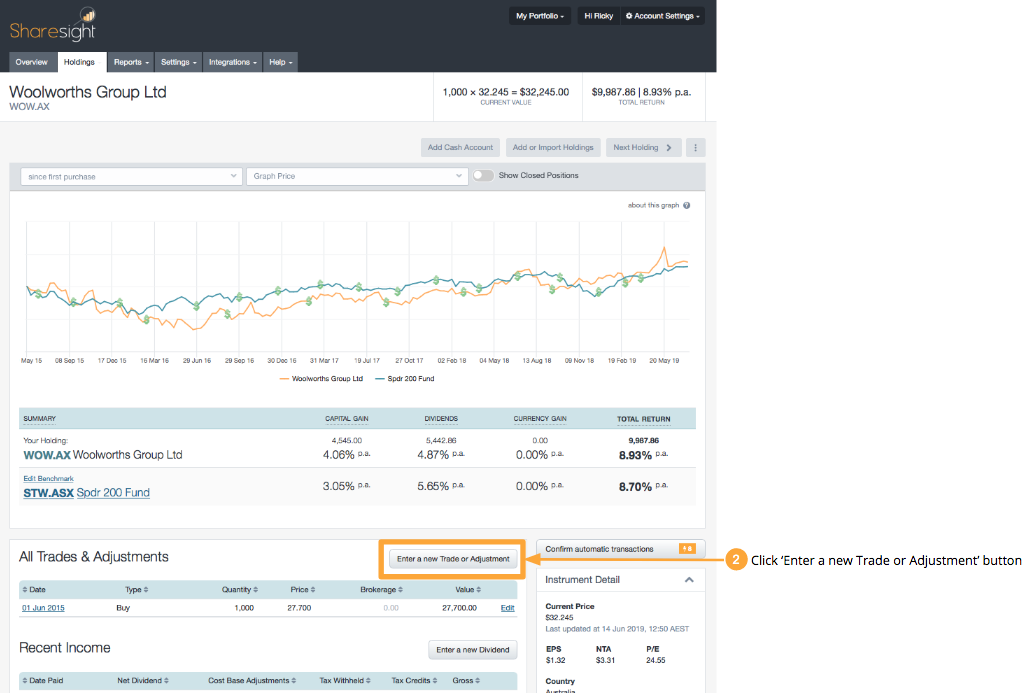Sort income by Cost Base Adjustments

pos(252,681)
